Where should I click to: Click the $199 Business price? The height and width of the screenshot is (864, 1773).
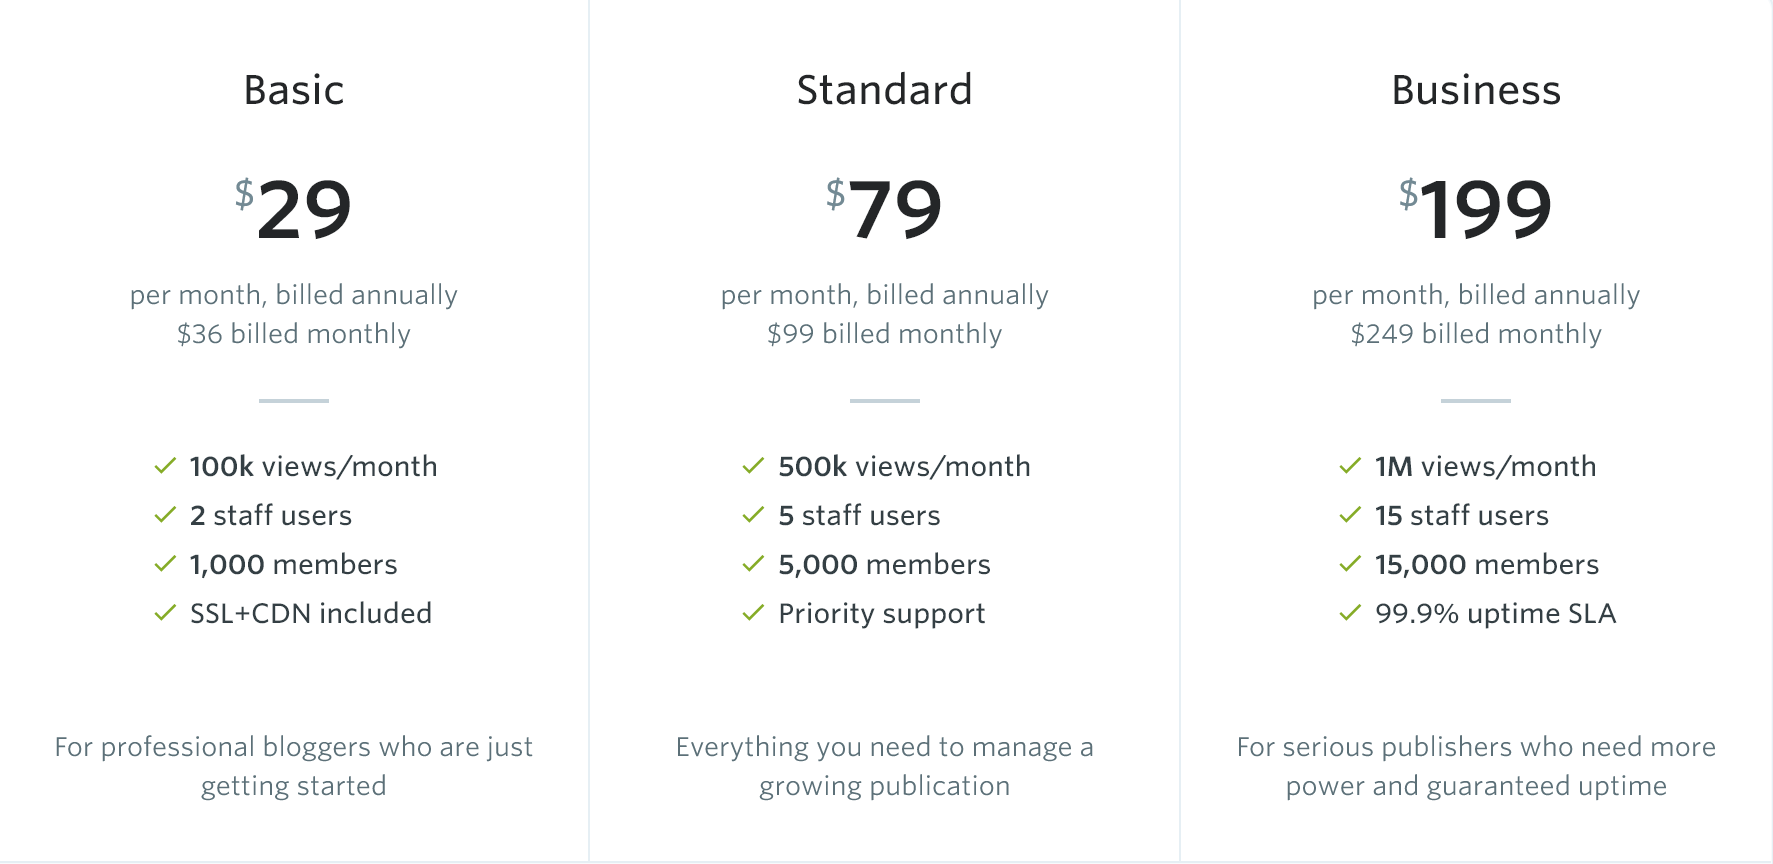click(1476, 209)
